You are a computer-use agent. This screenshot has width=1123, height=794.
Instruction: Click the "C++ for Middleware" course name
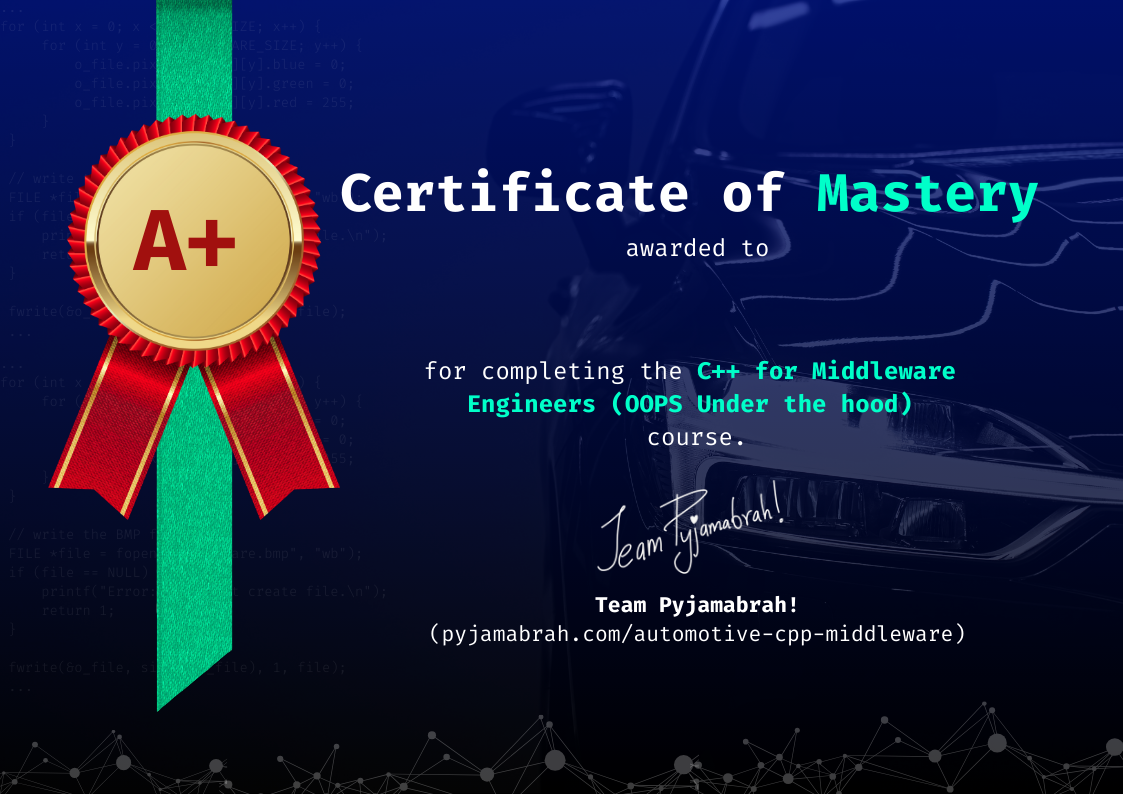click(x=825, y=371)
